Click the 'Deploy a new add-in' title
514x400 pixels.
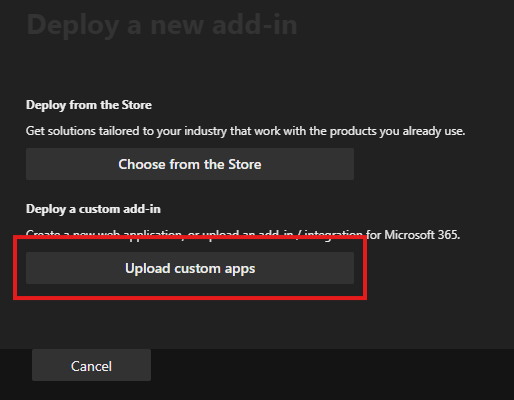(162, 25)
